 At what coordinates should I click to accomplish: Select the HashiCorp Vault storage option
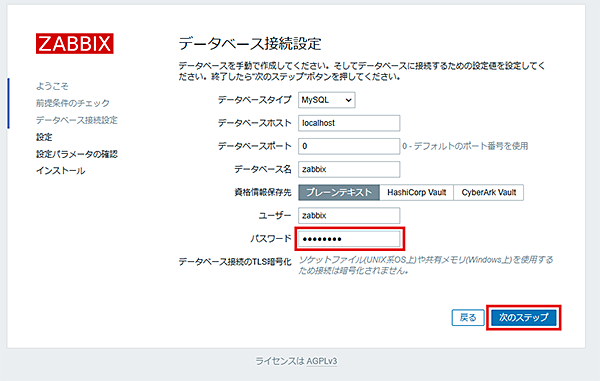click(x=416, y=192)
